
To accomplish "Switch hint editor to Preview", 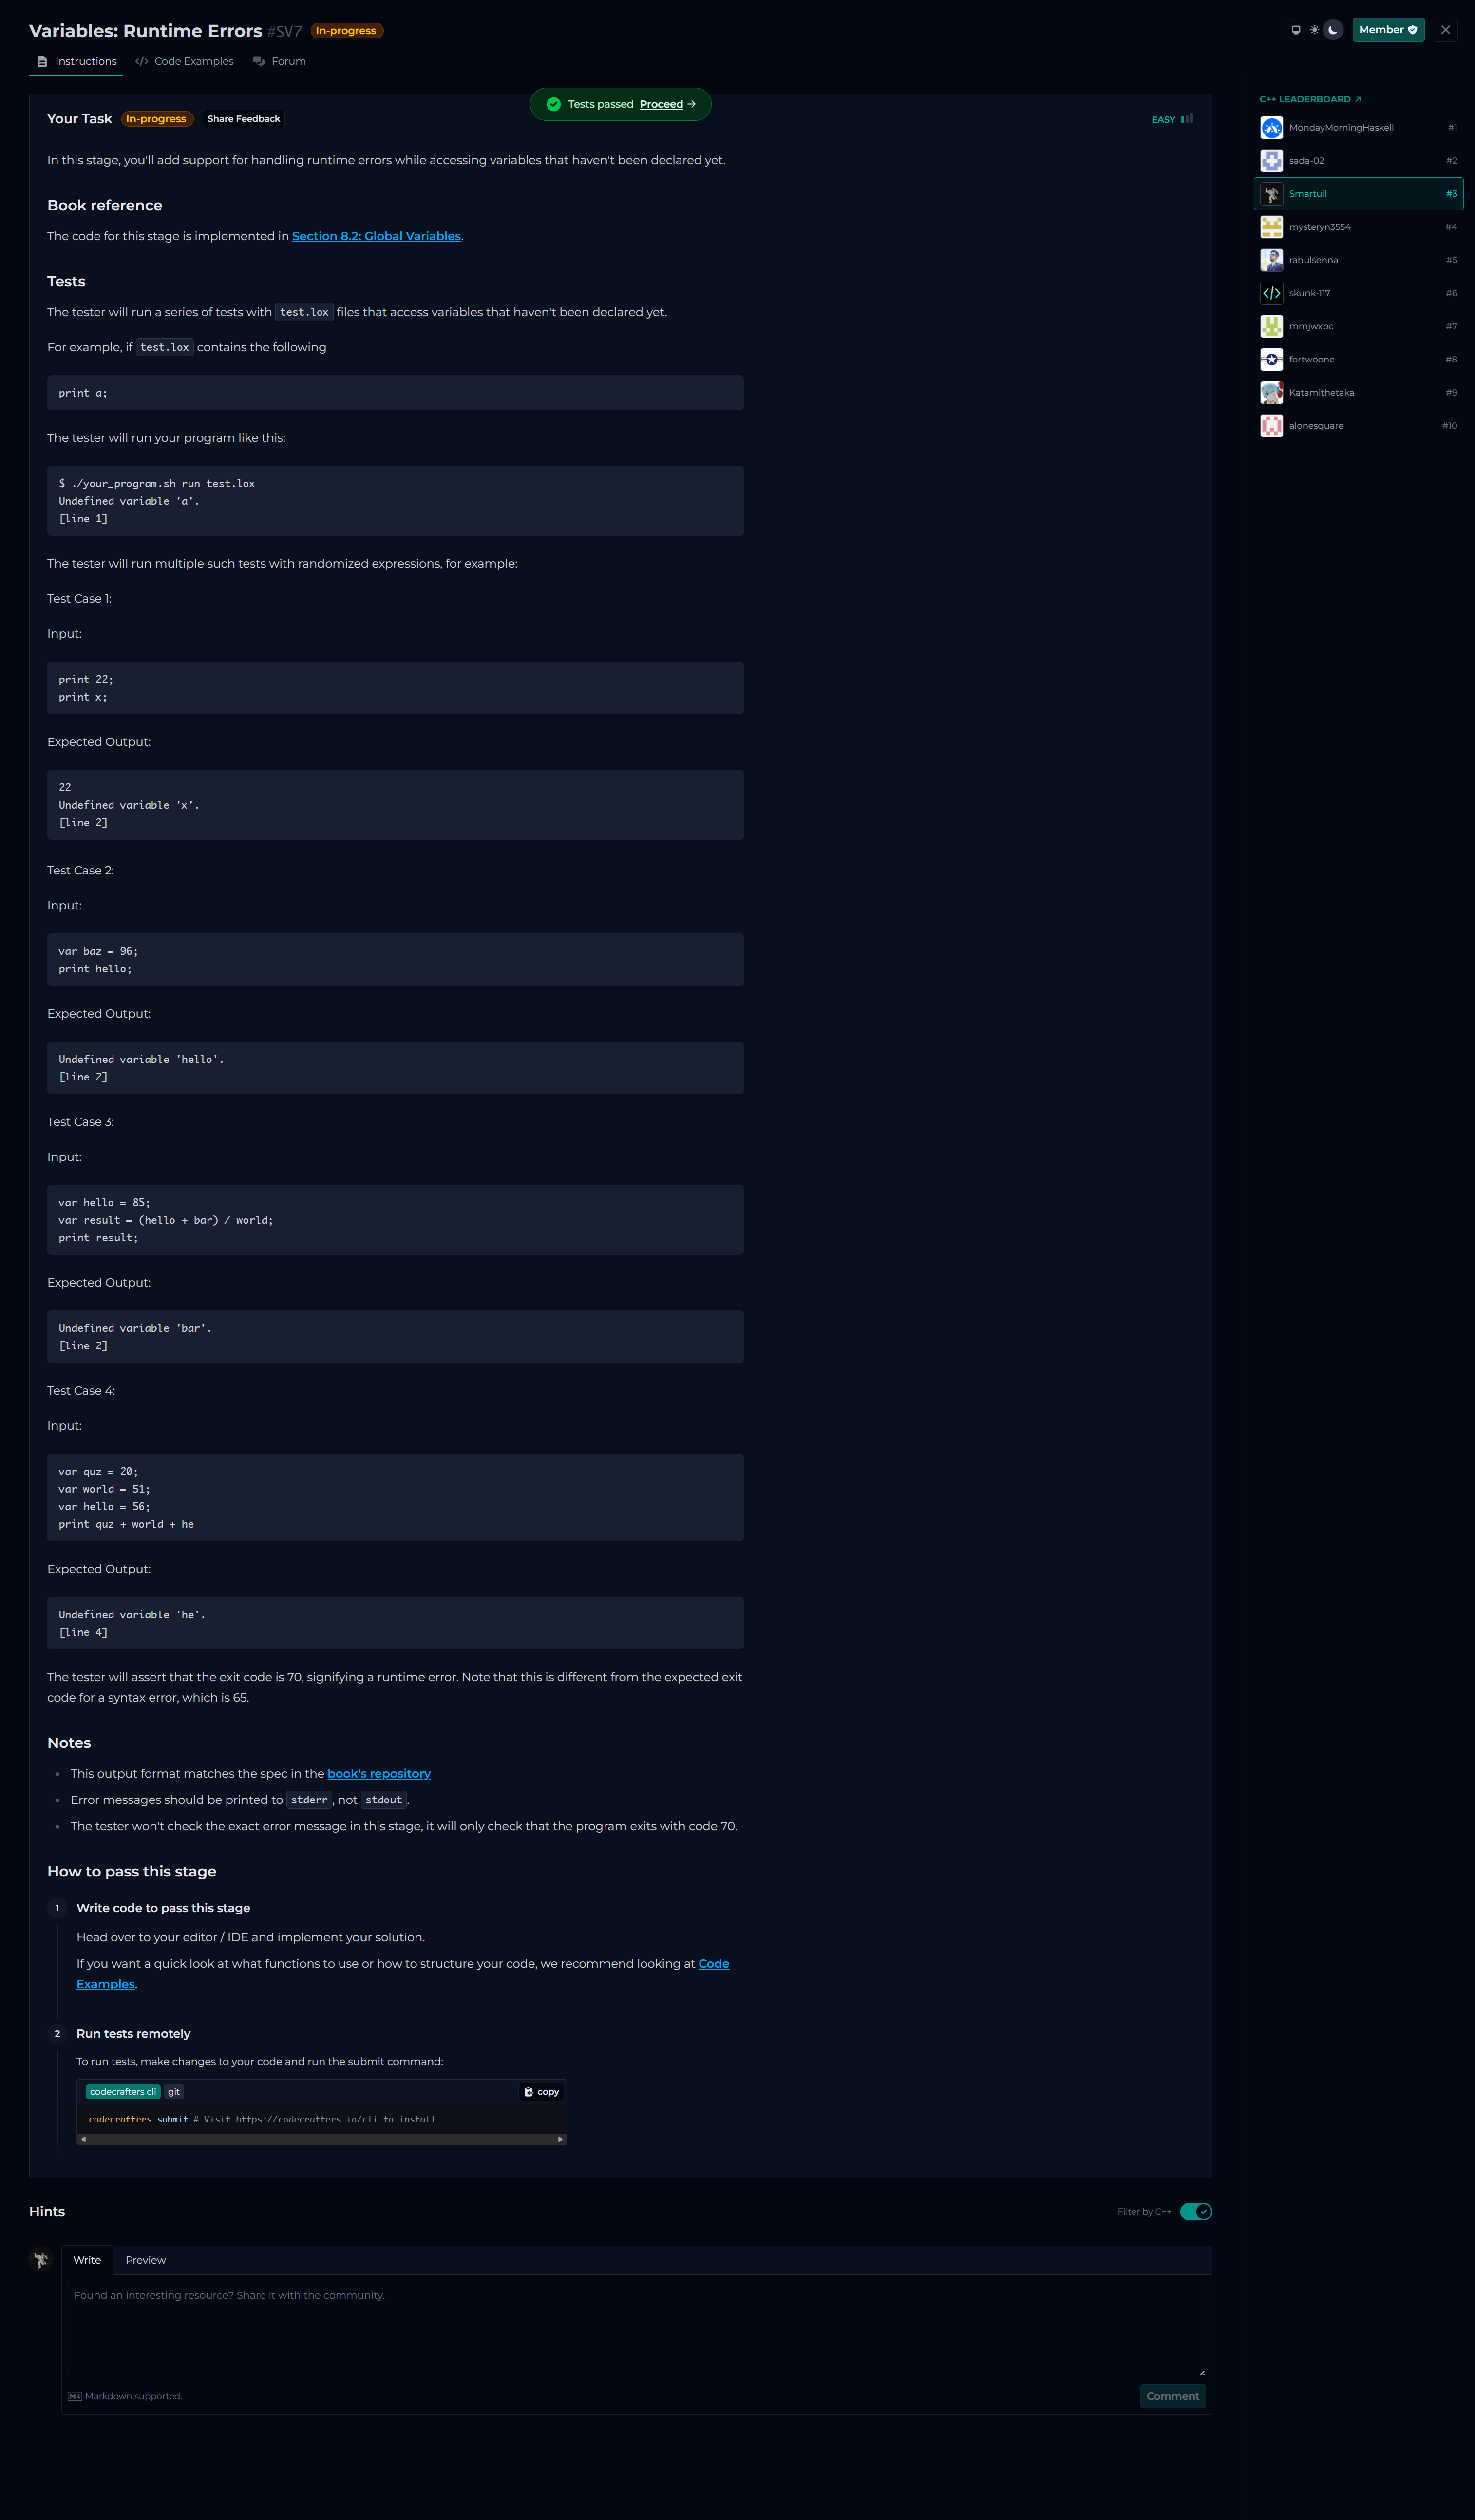I will [146, 2260].
